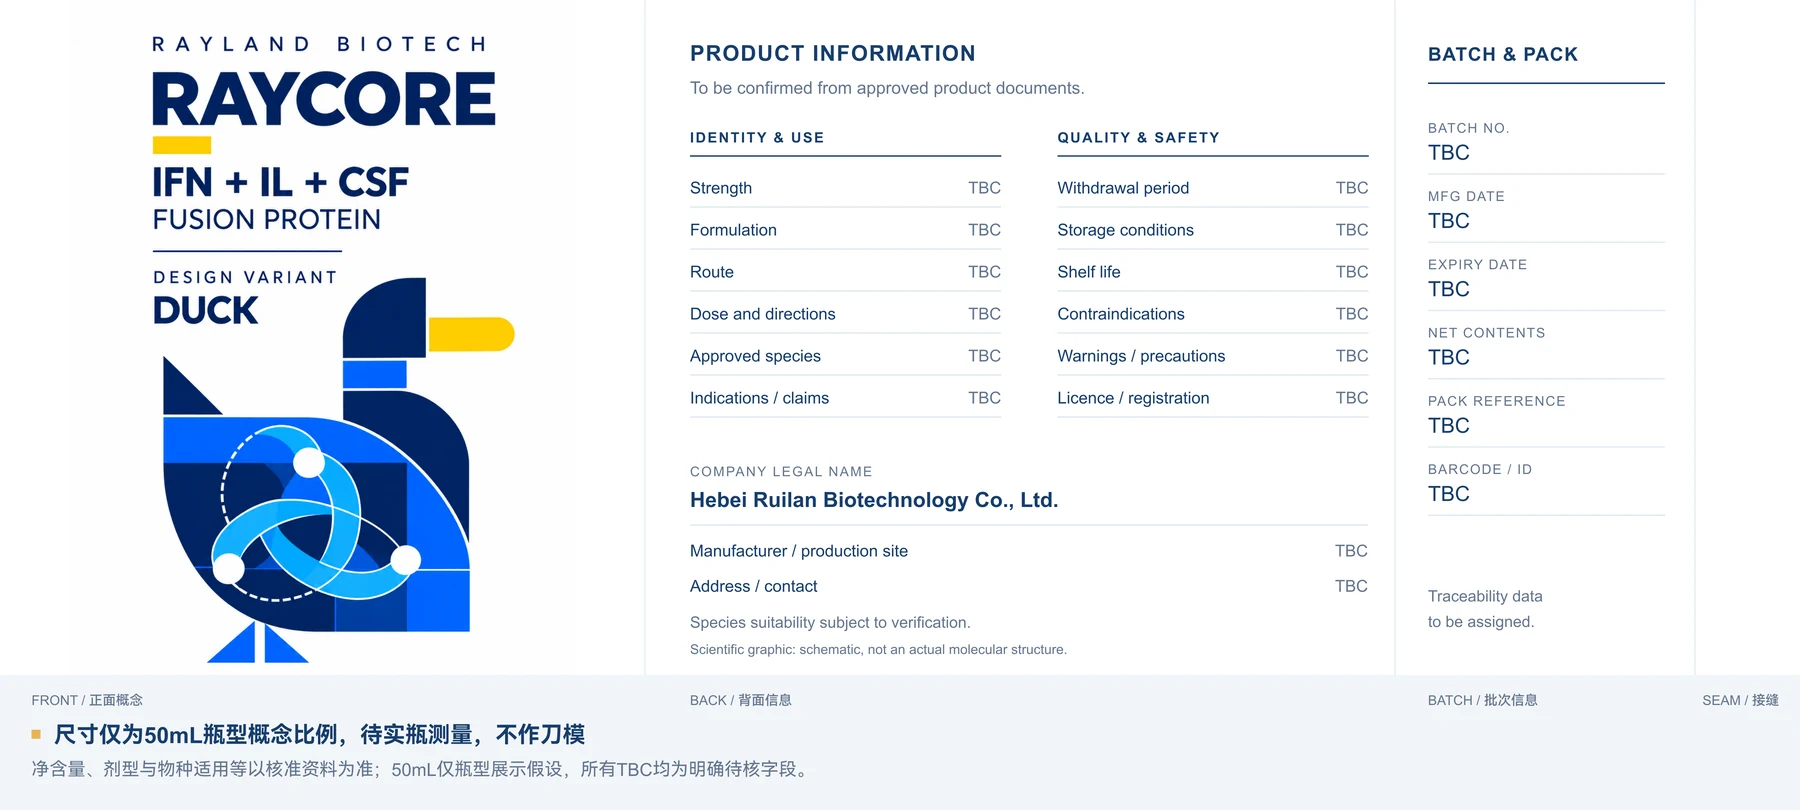Click the "Scientific graphic: schematic" disclaimer line
Viewport: 1800px width, 810px height.
[878, 650]
